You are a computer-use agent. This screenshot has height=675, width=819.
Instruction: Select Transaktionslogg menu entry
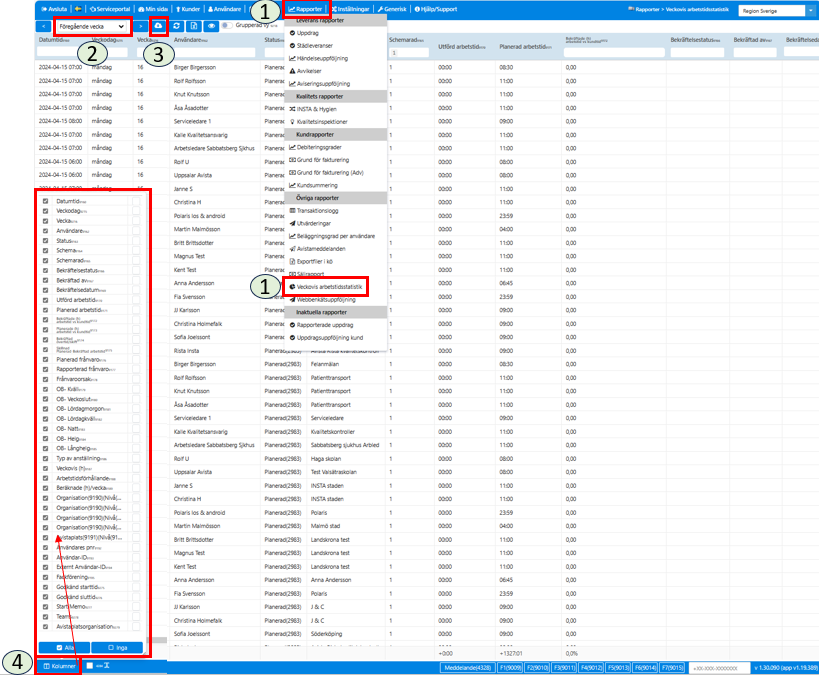(x=314, y=211)
